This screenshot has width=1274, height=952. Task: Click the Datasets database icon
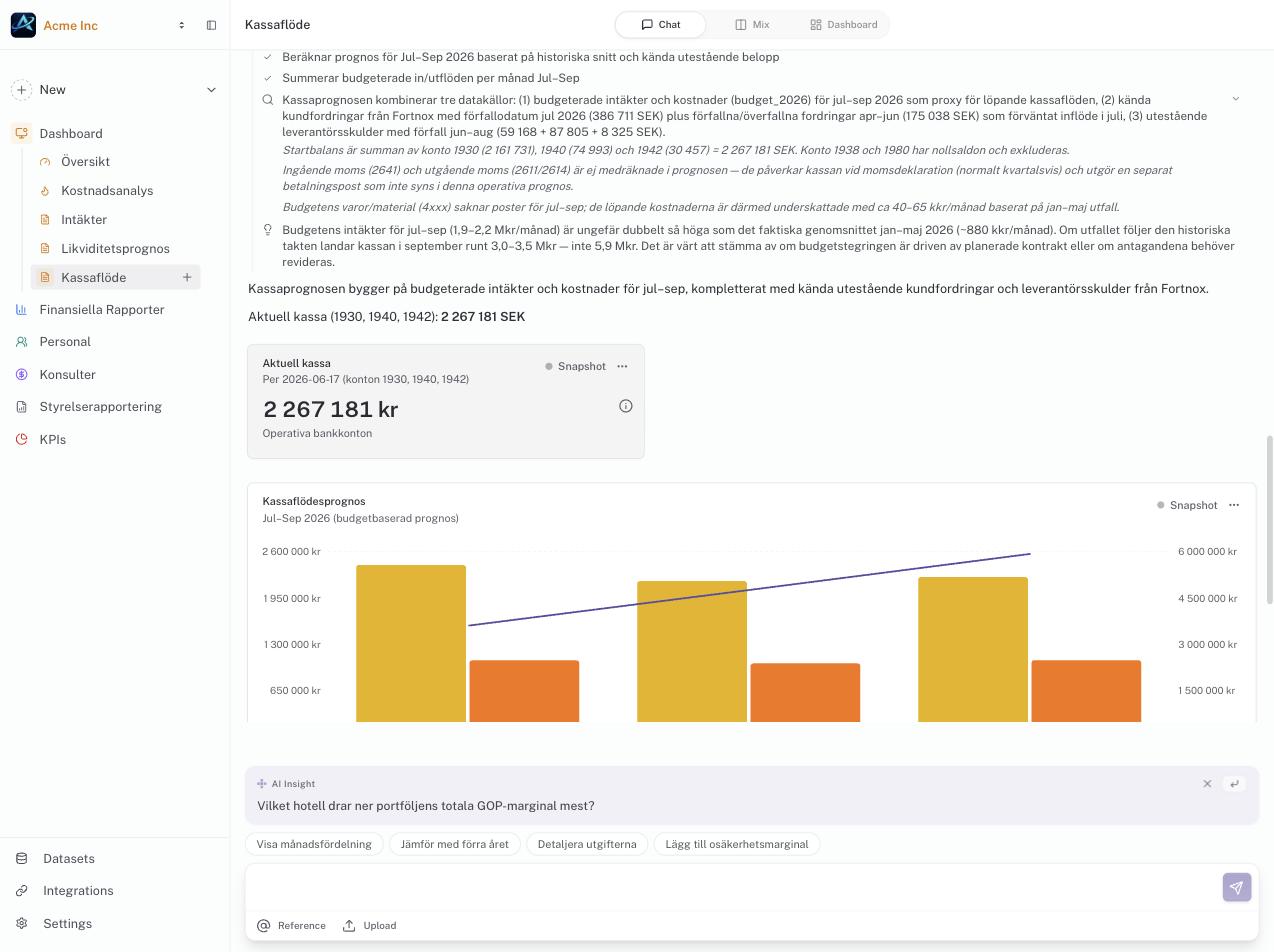pos(22,859)
